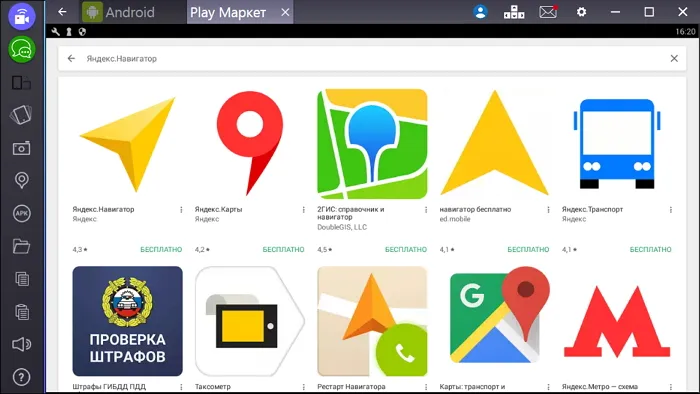Open the Яндекс.Транспорт blue bus icon
This screenshot has width=700, height=394.
click(617, 144)
